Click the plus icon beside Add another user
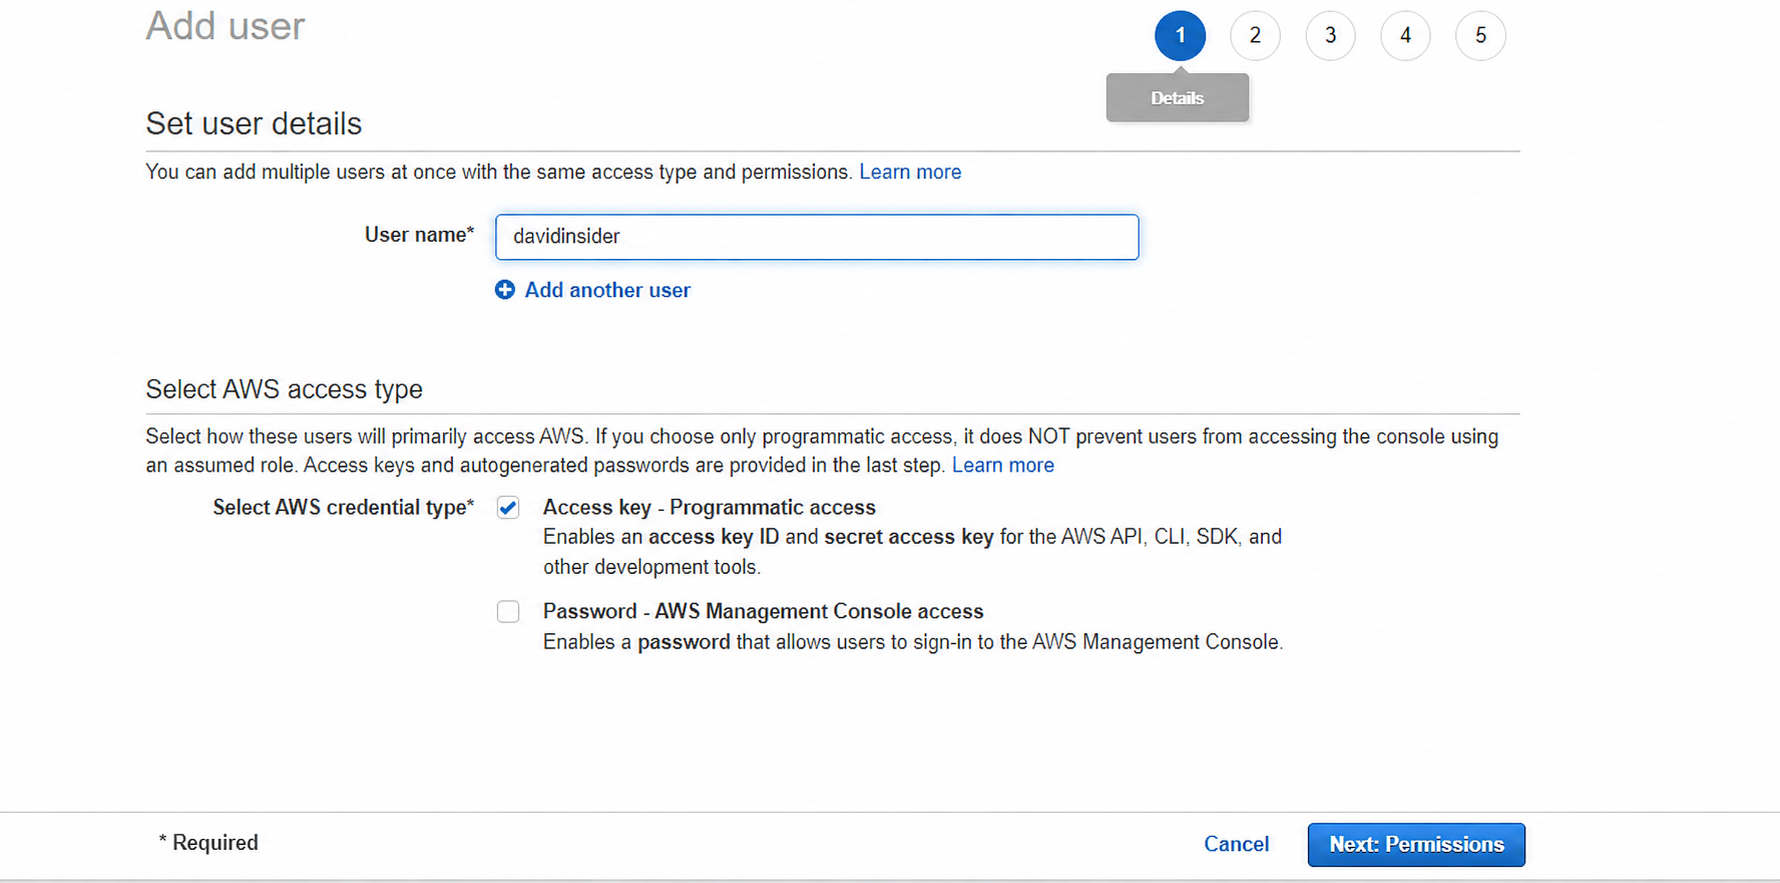This screenshot has height=883, width=1780. point(505,290)
